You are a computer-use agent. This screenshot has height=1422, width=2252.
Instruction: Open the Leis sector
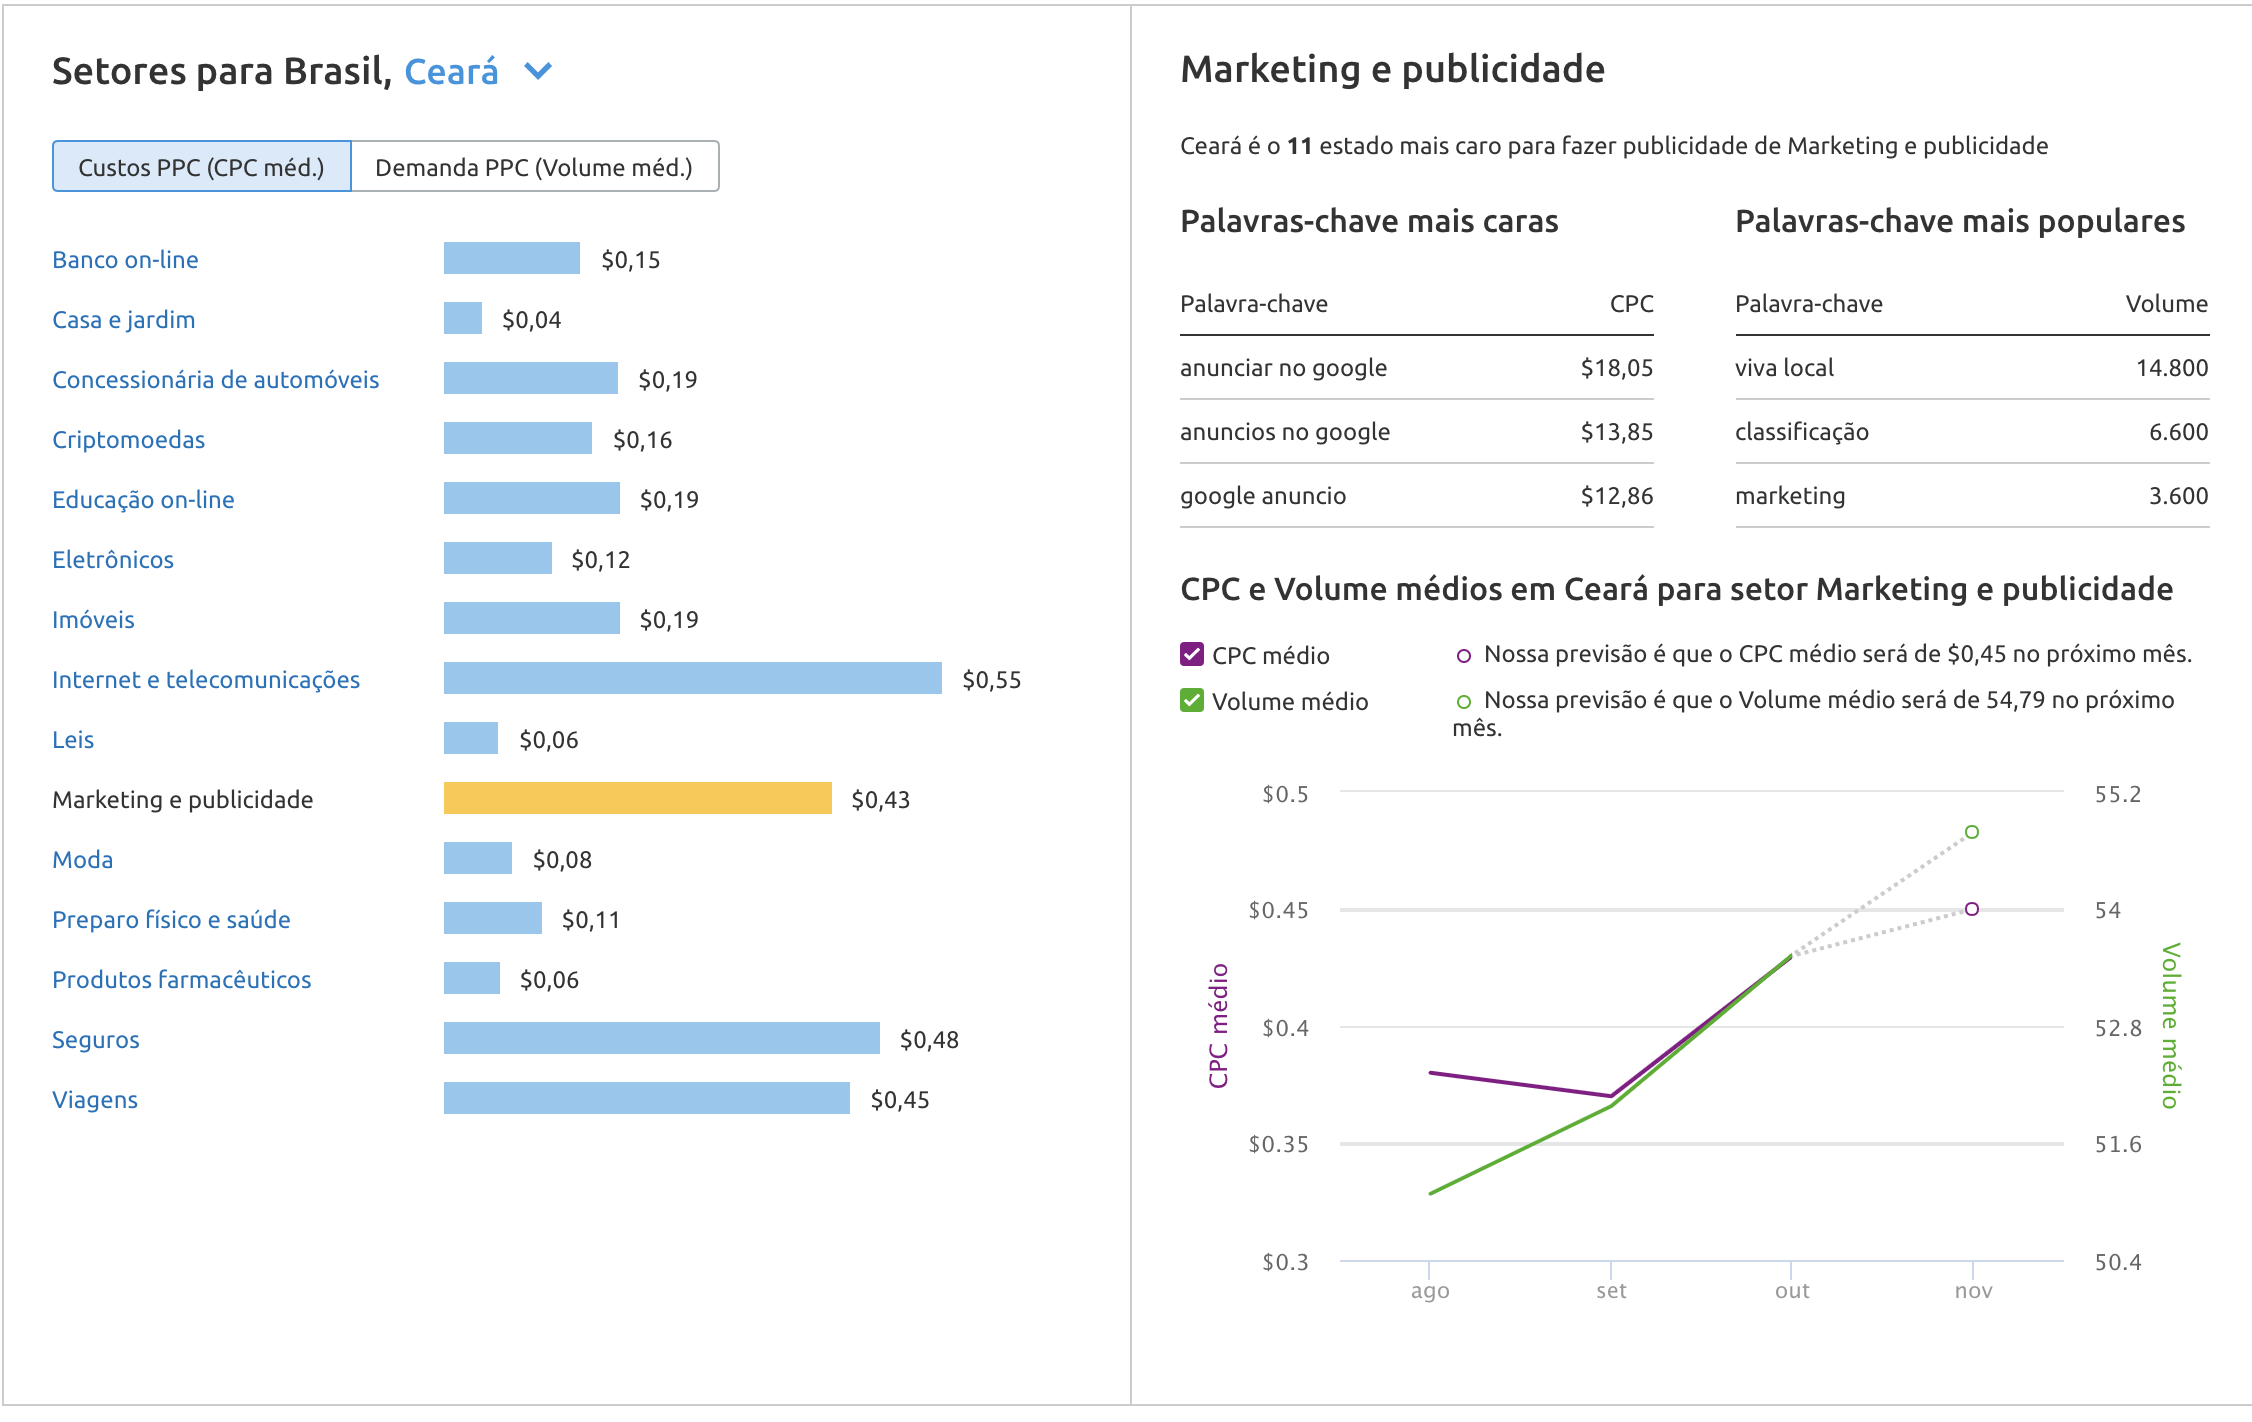73,740
